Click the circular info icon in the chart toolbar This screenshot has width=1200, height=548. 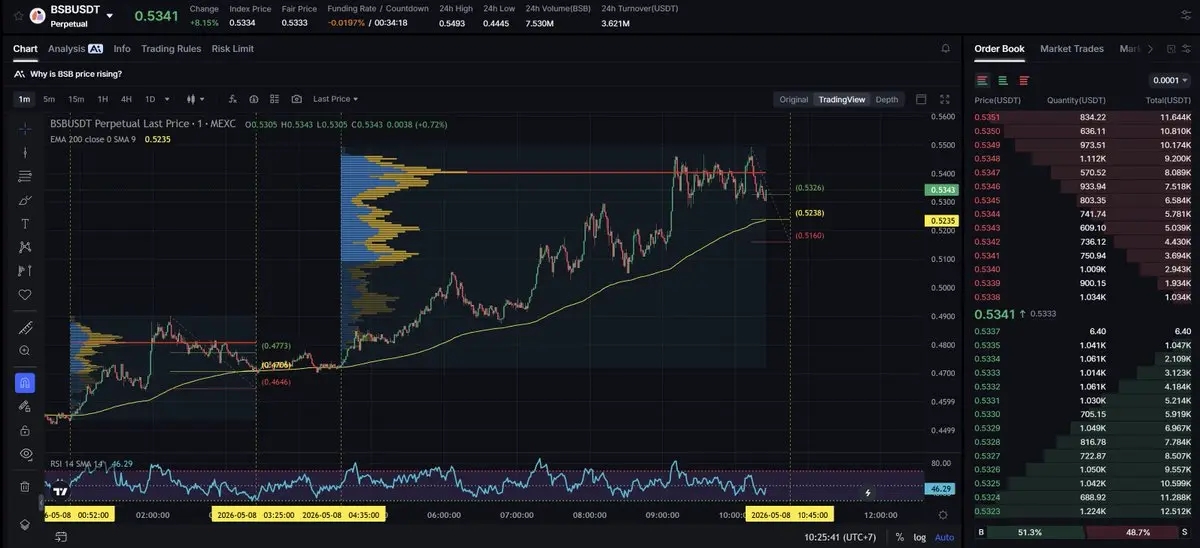254,99
